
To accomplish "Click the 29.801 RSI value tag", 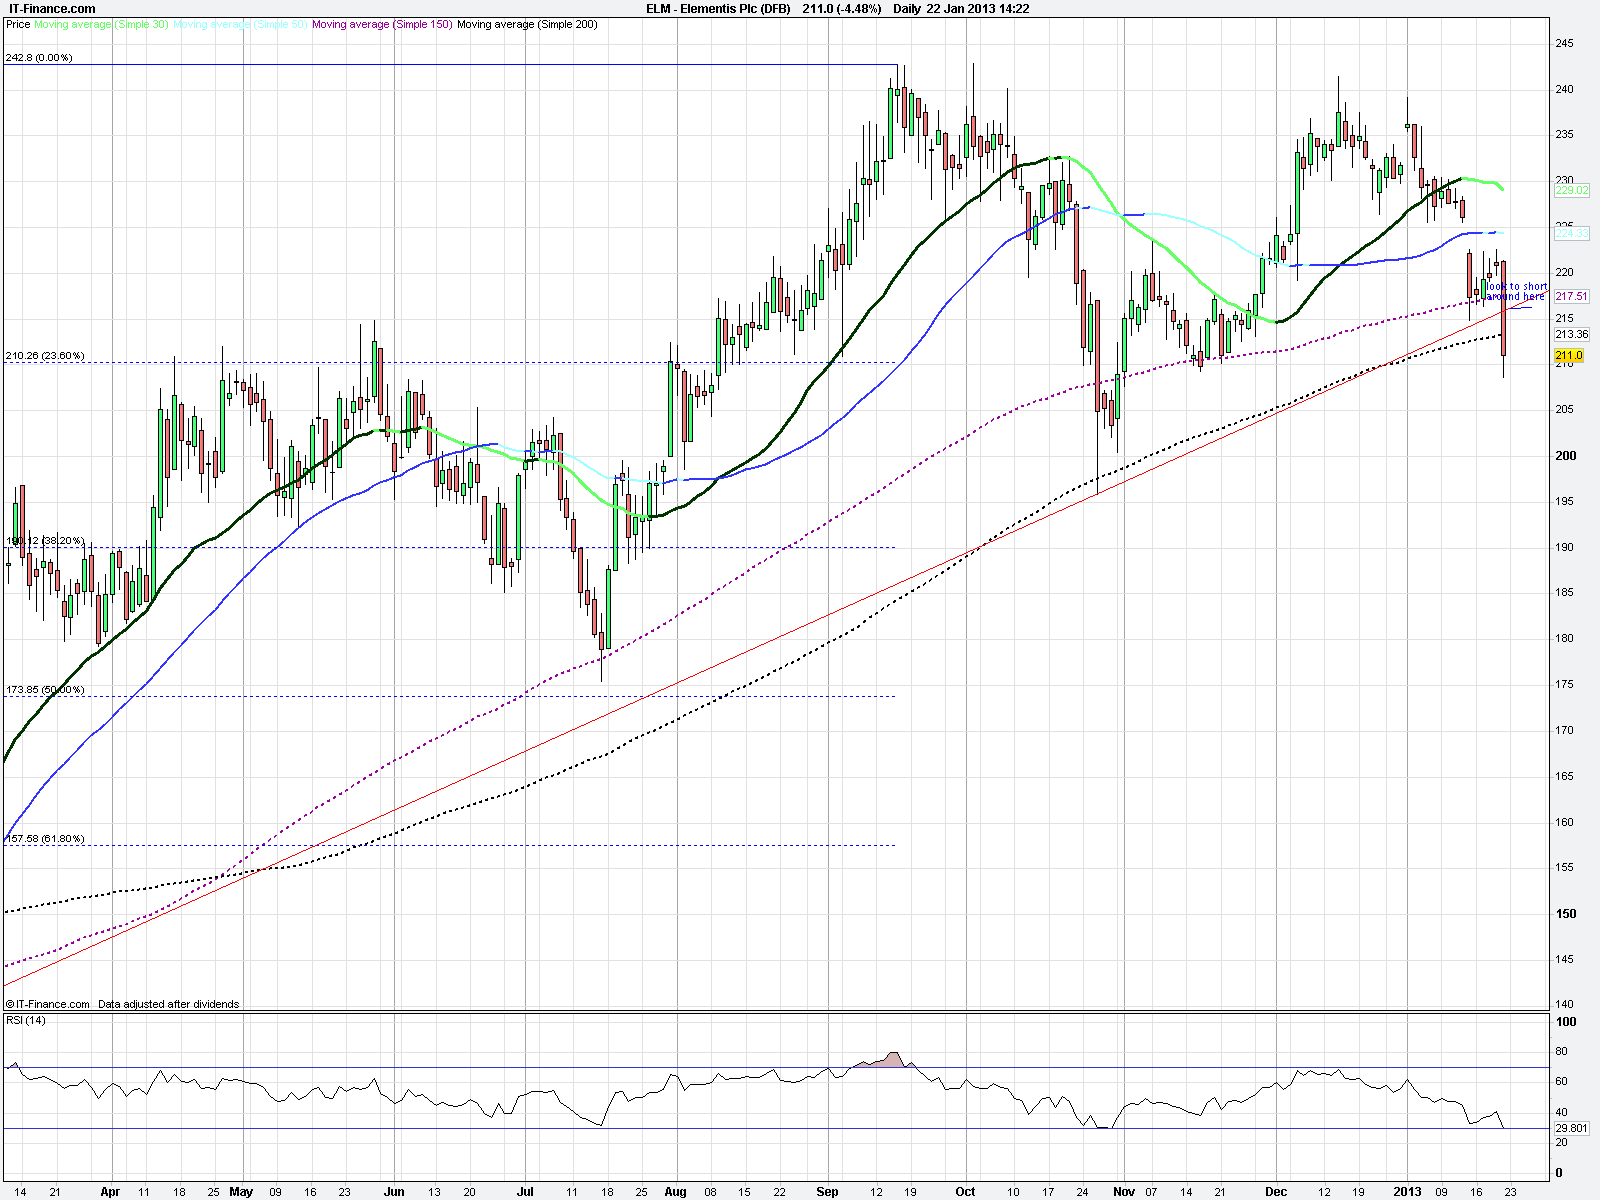I will 1571,1128.
